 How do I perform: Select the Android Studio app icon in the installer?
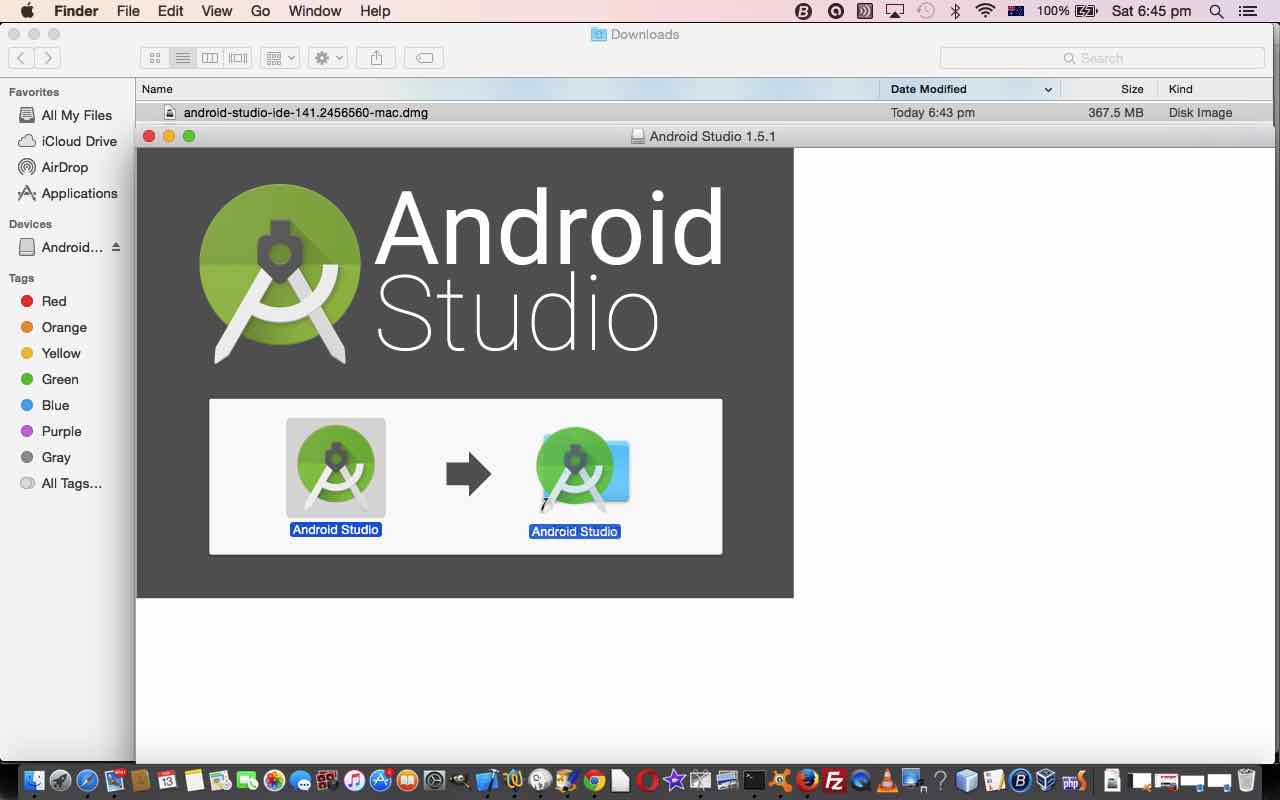pyautogui.click(x=336, y=467)
